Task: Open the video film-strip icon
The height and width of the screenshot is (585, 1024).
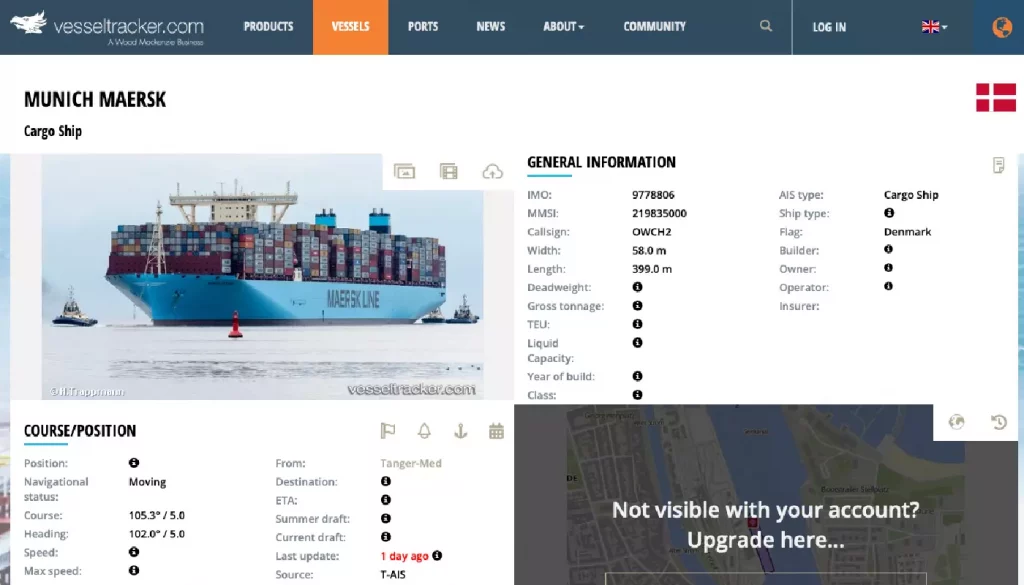Action: point(449,171)
